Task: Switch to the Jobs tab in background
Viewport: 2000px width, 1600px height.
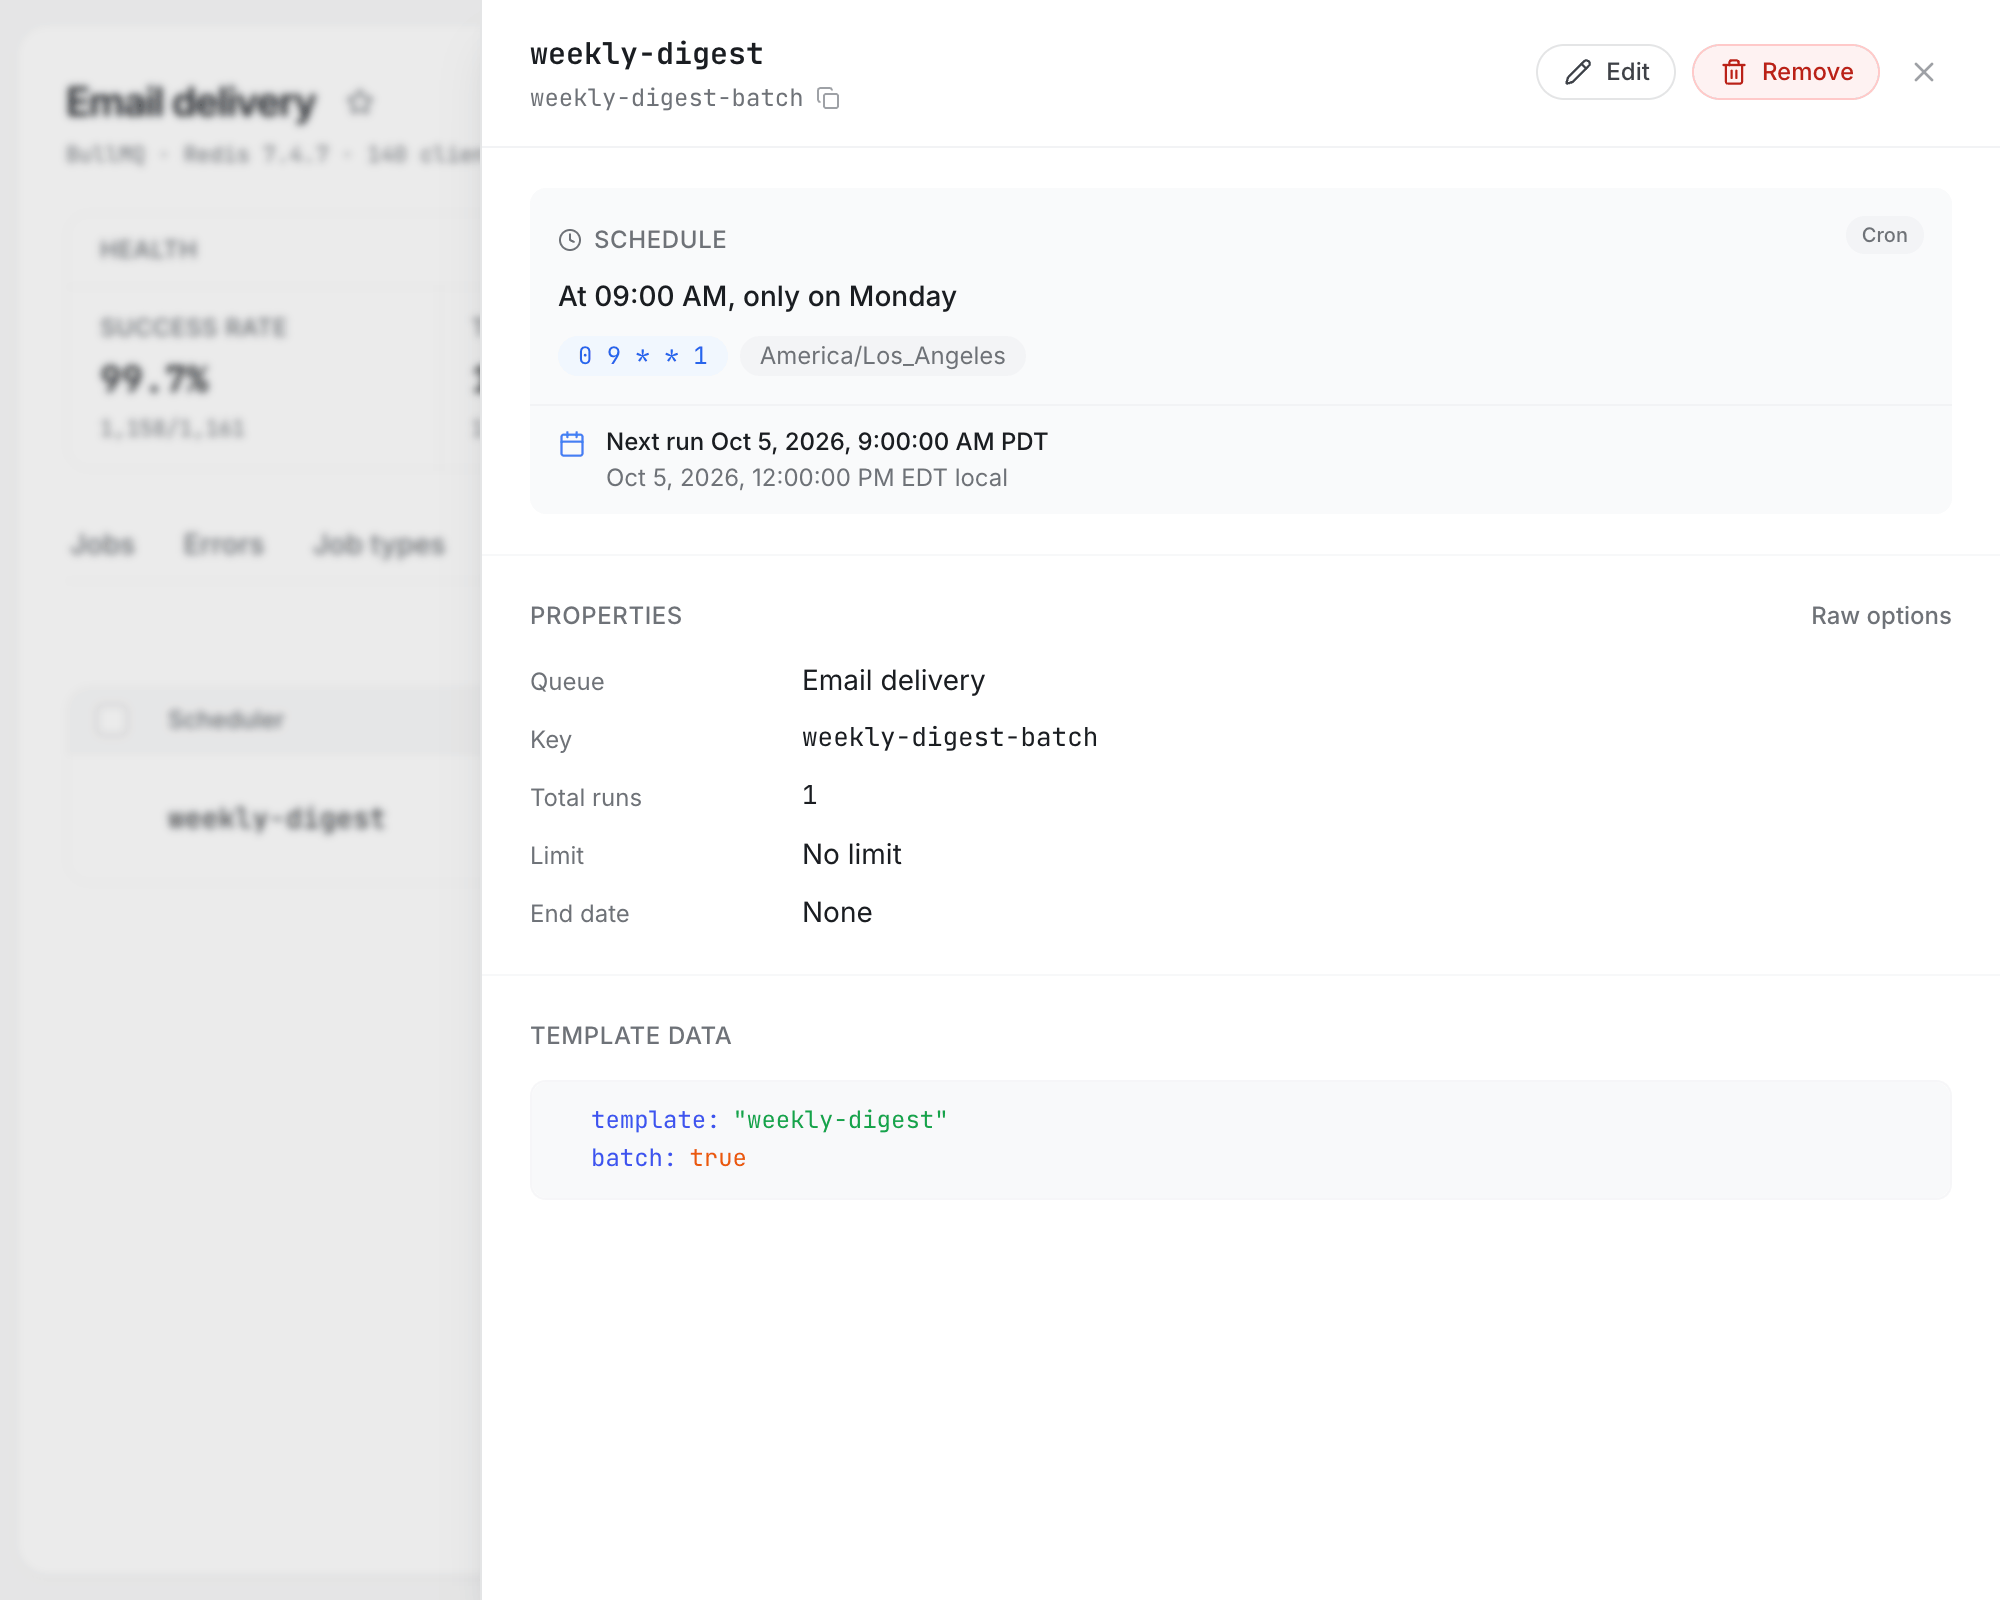Action: 103,545
